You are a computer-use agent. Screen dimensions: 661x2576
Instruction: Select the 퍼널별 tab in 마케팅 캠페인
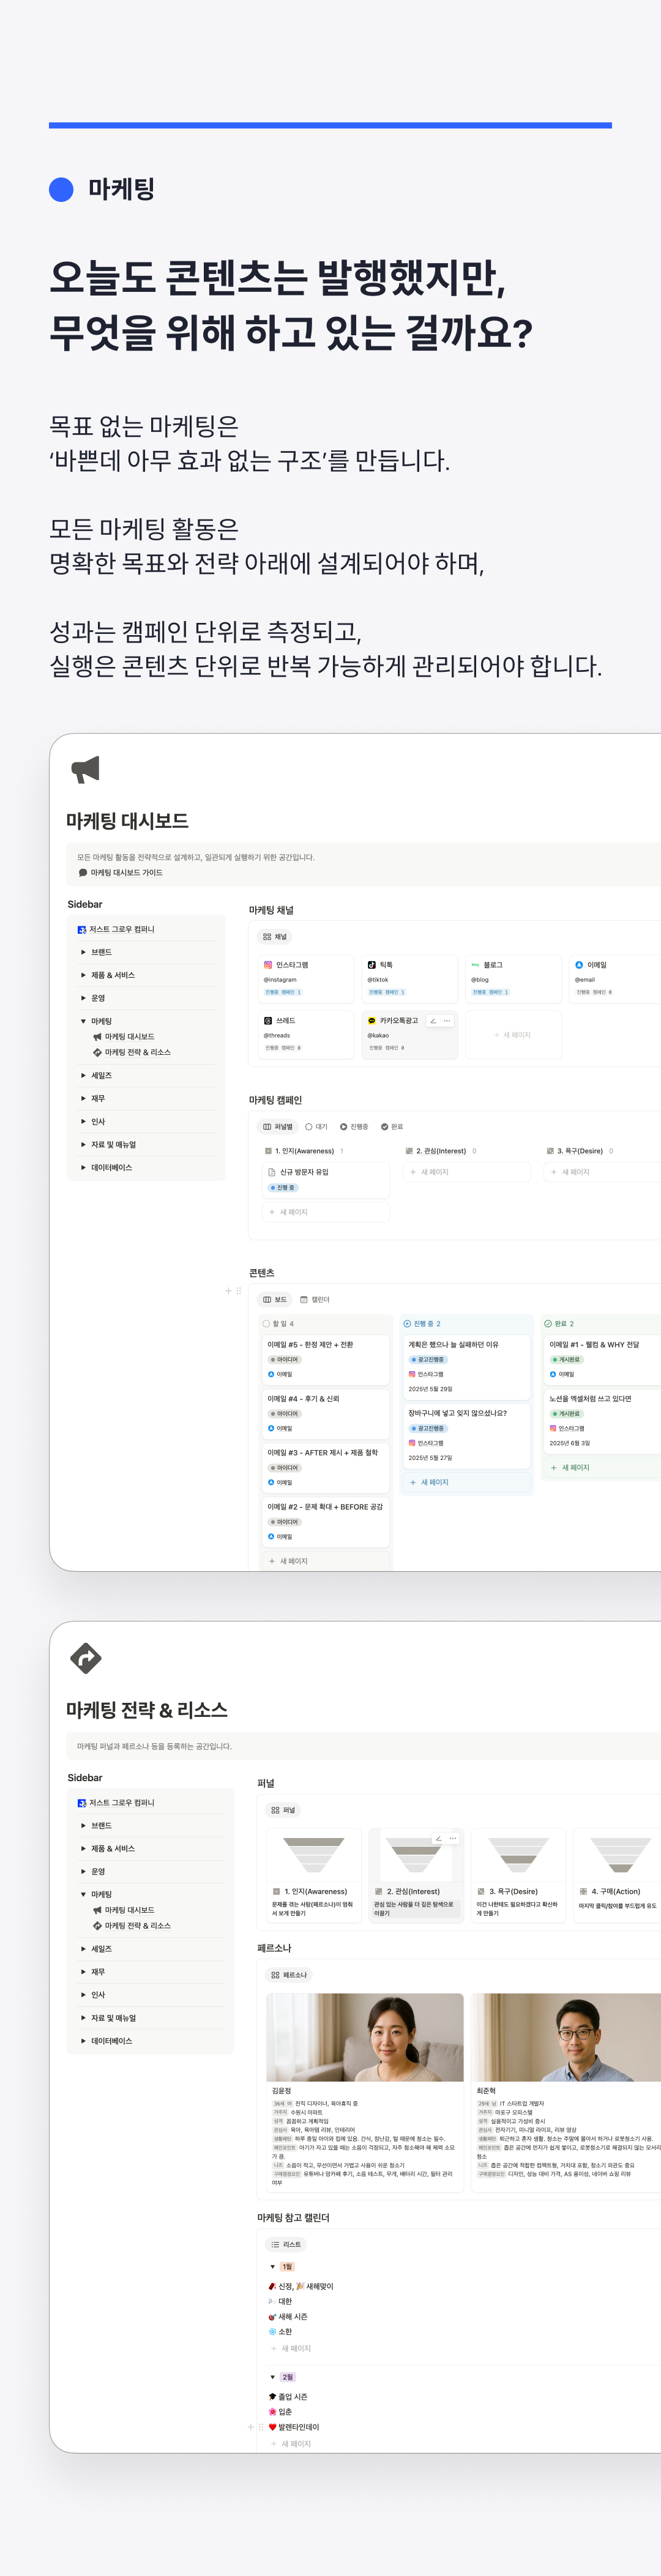(x=277, y=1126)
